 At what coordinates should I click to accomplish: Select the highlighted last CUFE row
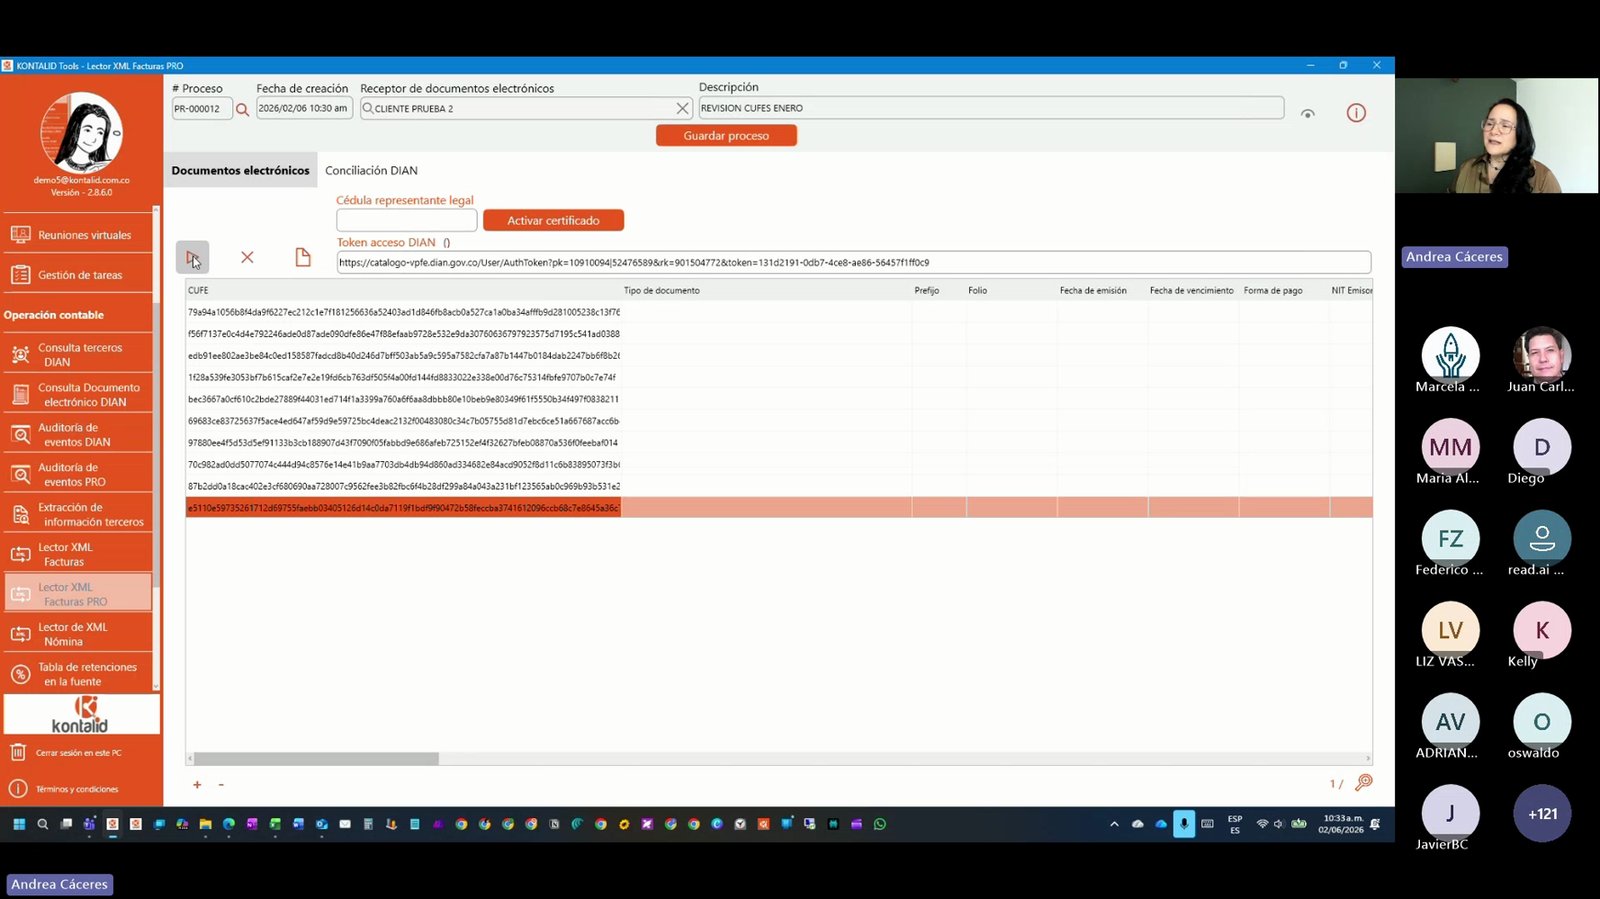tap(778, 507)
